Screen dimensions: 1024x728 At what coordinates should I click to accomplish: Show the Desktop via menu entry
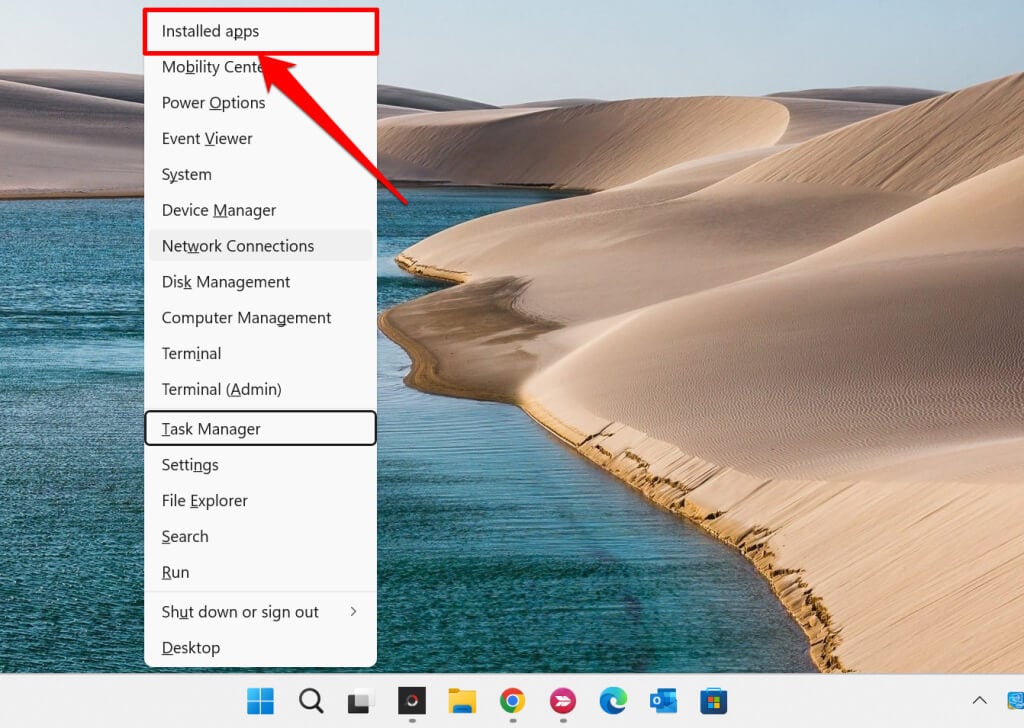(260, 648)
